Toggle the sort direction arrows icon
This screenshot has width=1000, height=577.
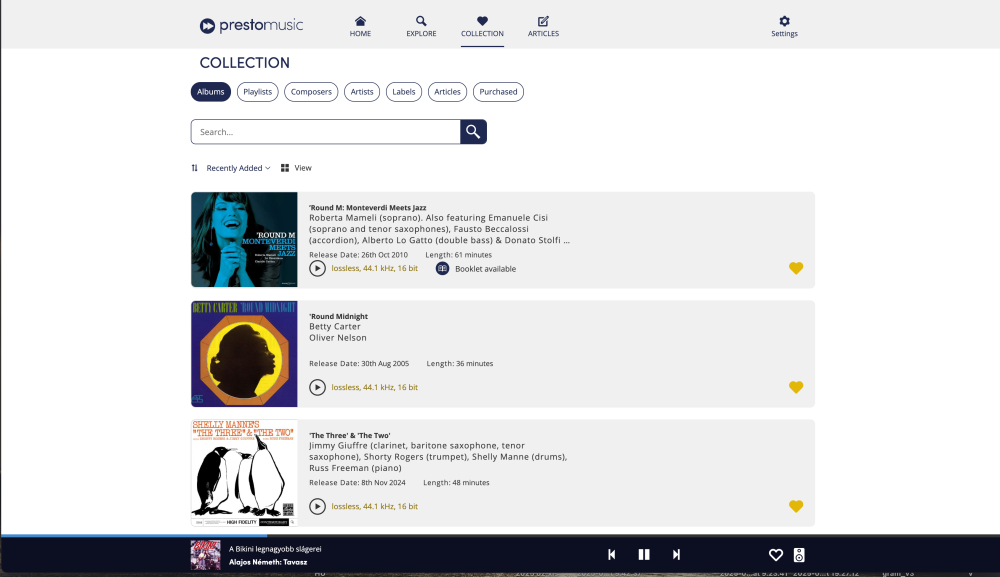[x=195, y=168]
